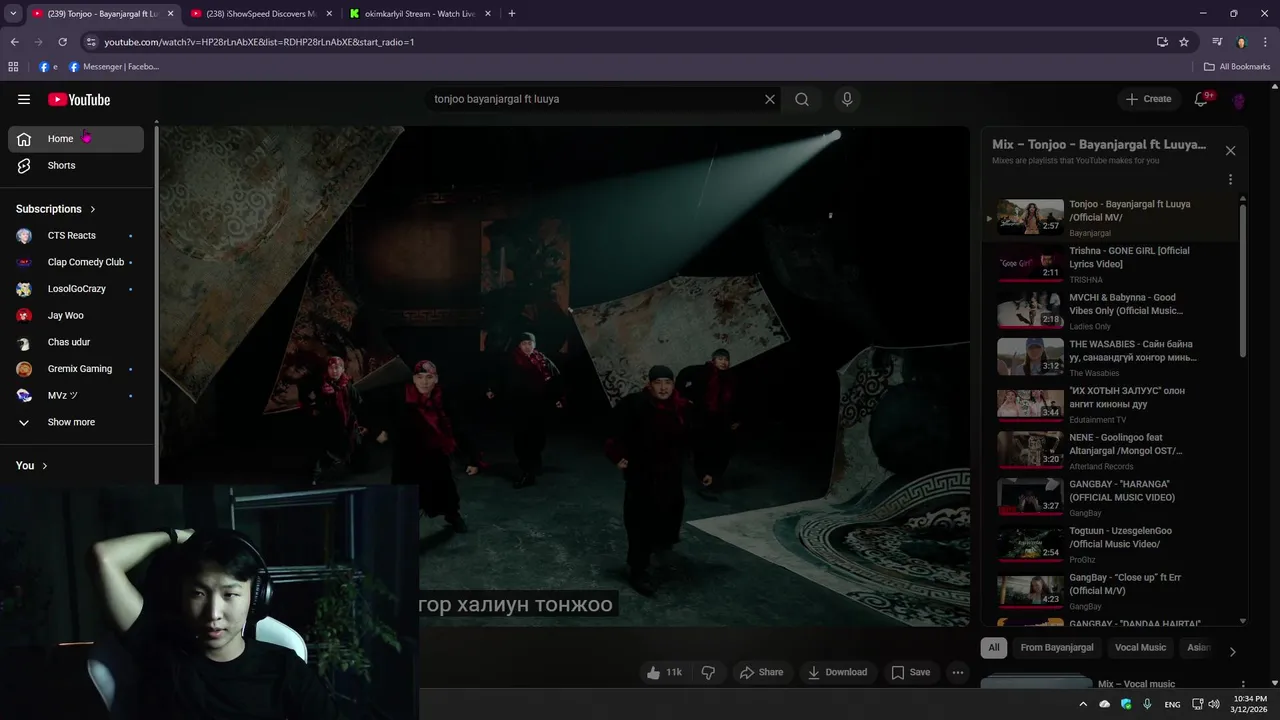
Task: Expand the You section chevron
Action: (44, 466)
